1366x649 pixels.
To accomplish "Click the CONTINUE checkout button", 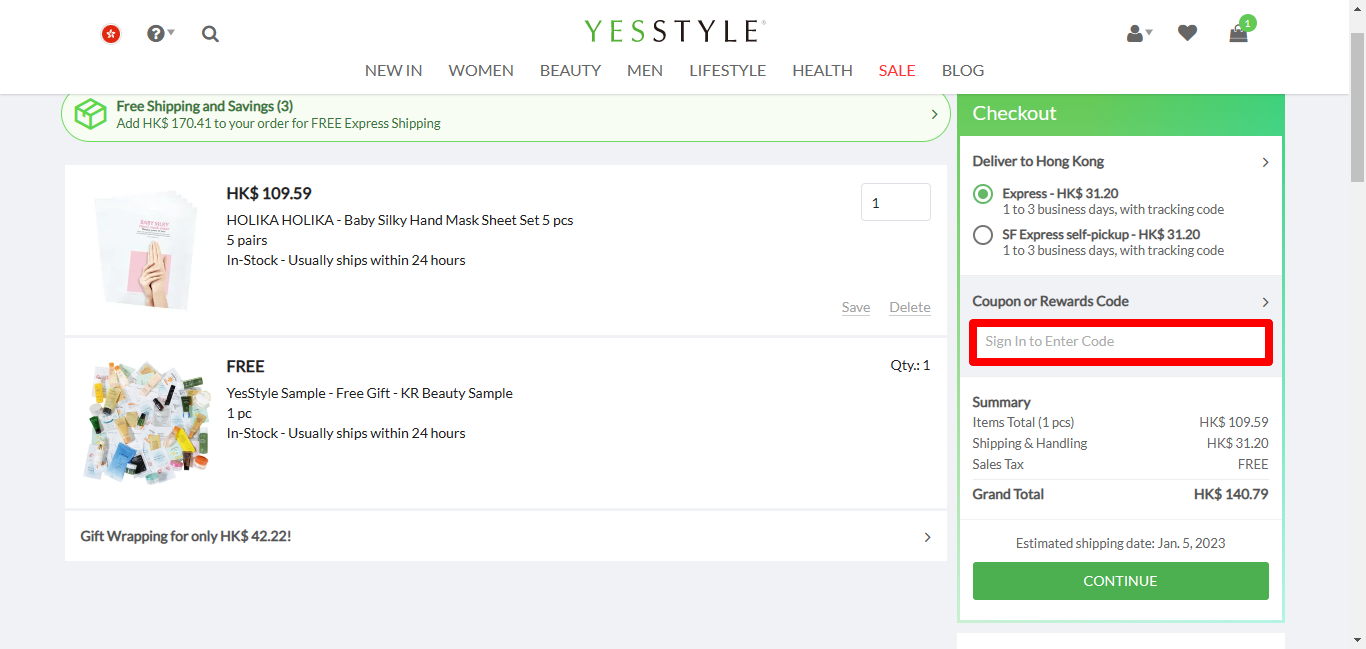I will click(1120, 581).
